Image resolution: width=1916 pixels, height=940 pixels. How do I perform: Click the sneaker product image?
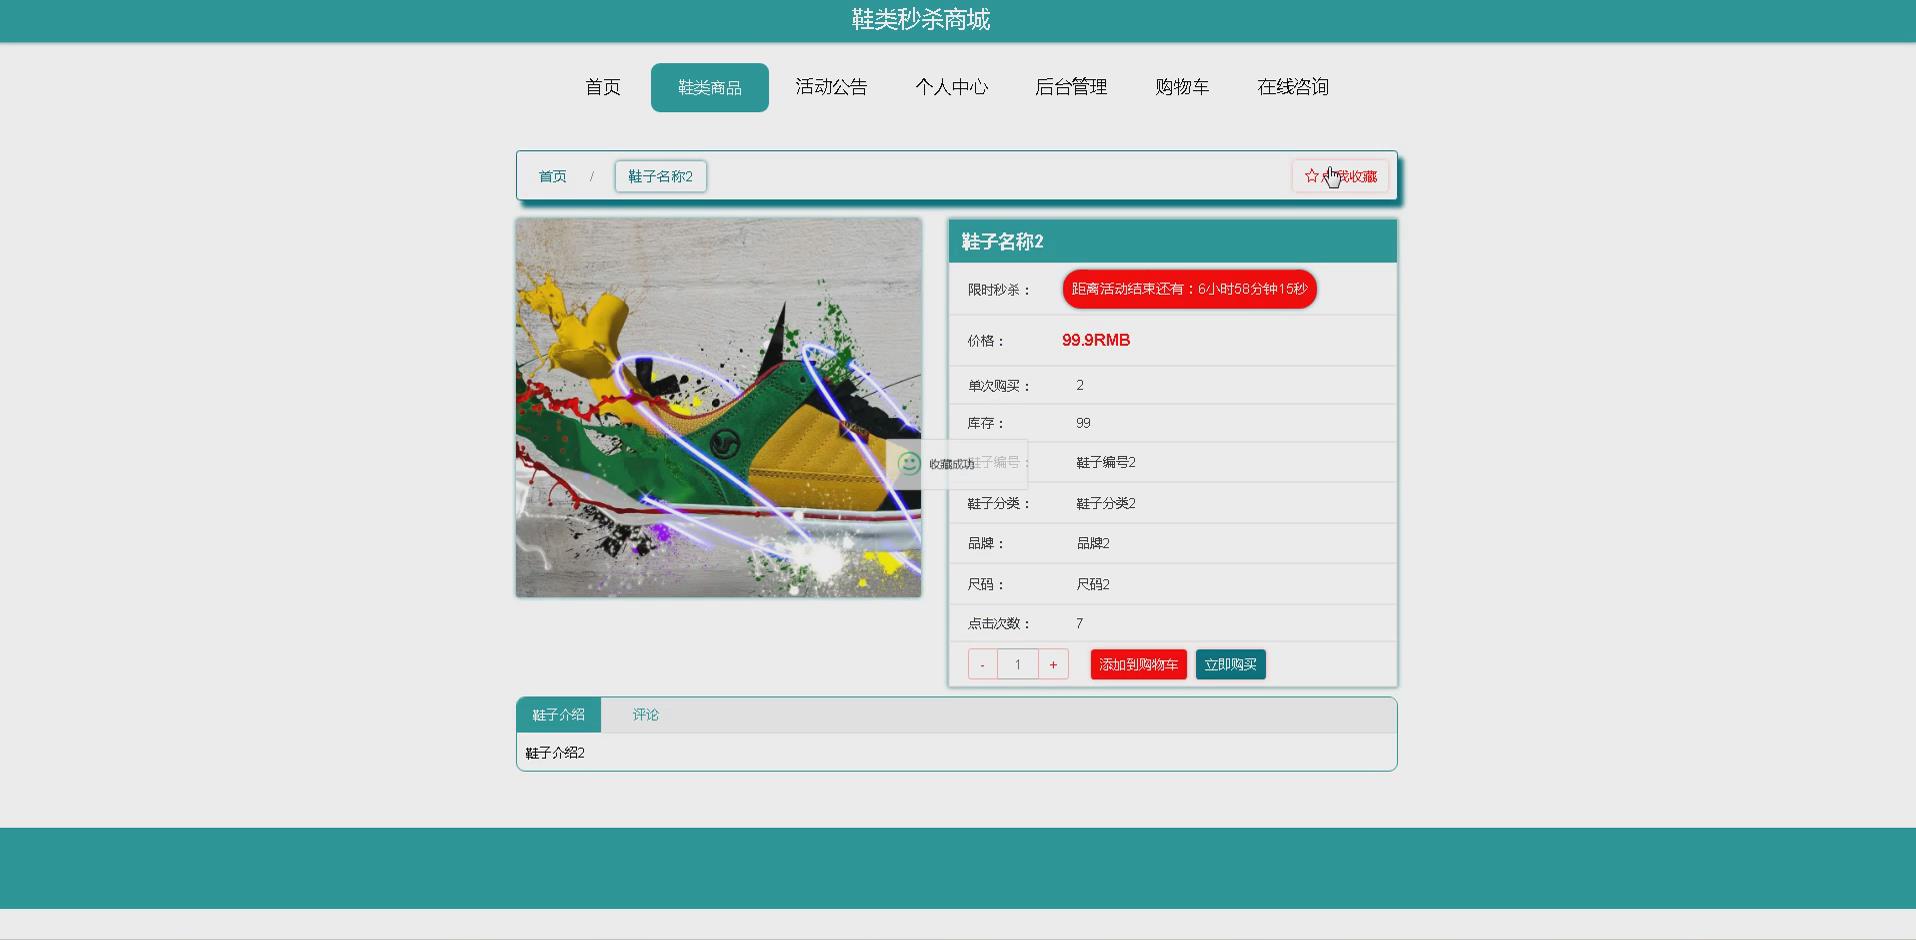(x=718, y=407)
